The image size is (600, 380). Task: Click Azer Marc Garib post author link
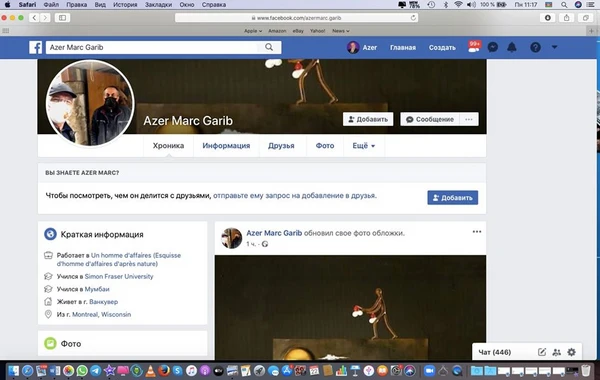pos(274,233)
